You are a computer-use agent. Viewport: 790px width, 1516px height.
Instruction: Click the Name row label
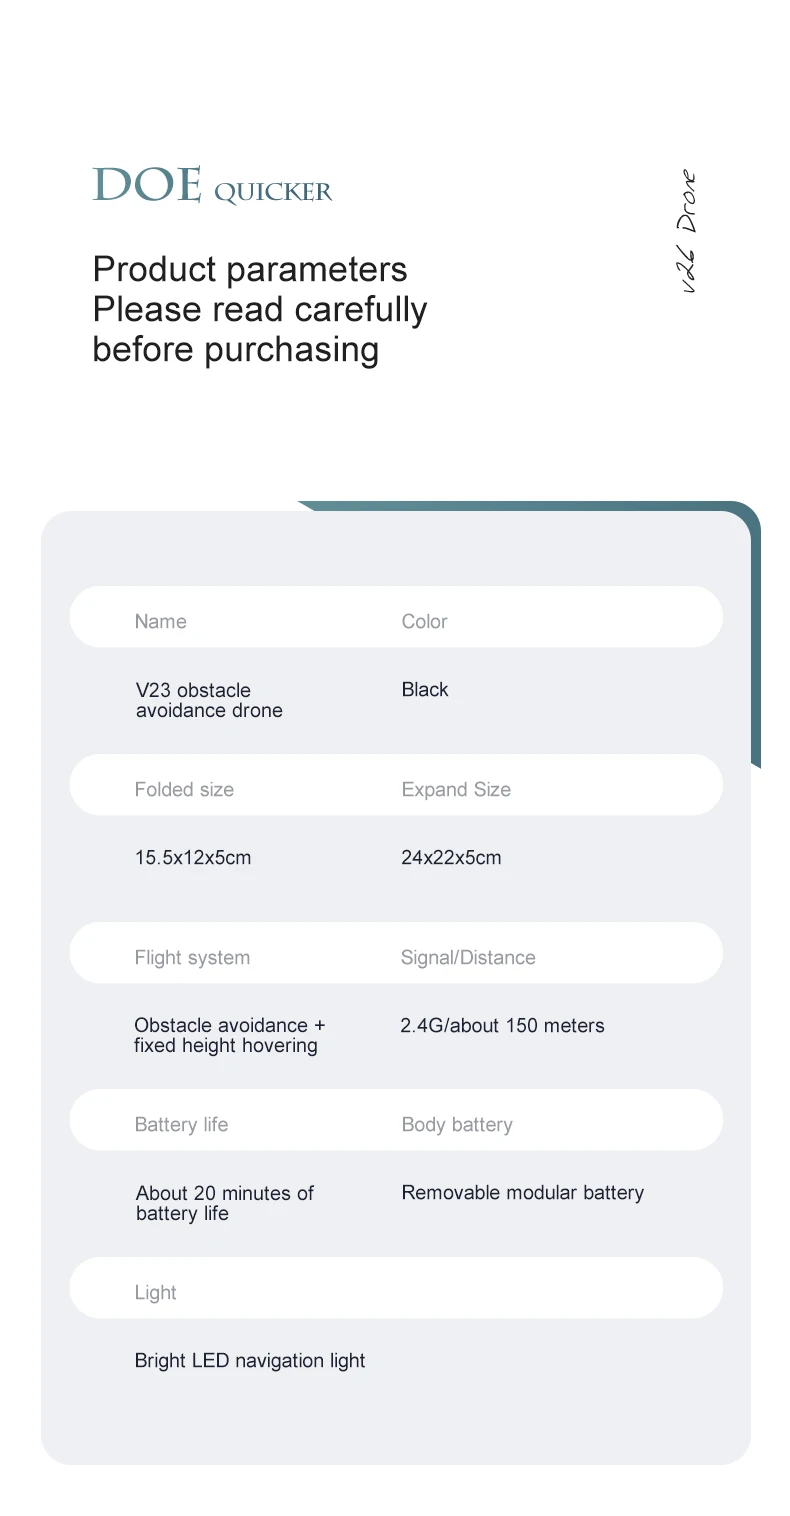pos(160,621)
